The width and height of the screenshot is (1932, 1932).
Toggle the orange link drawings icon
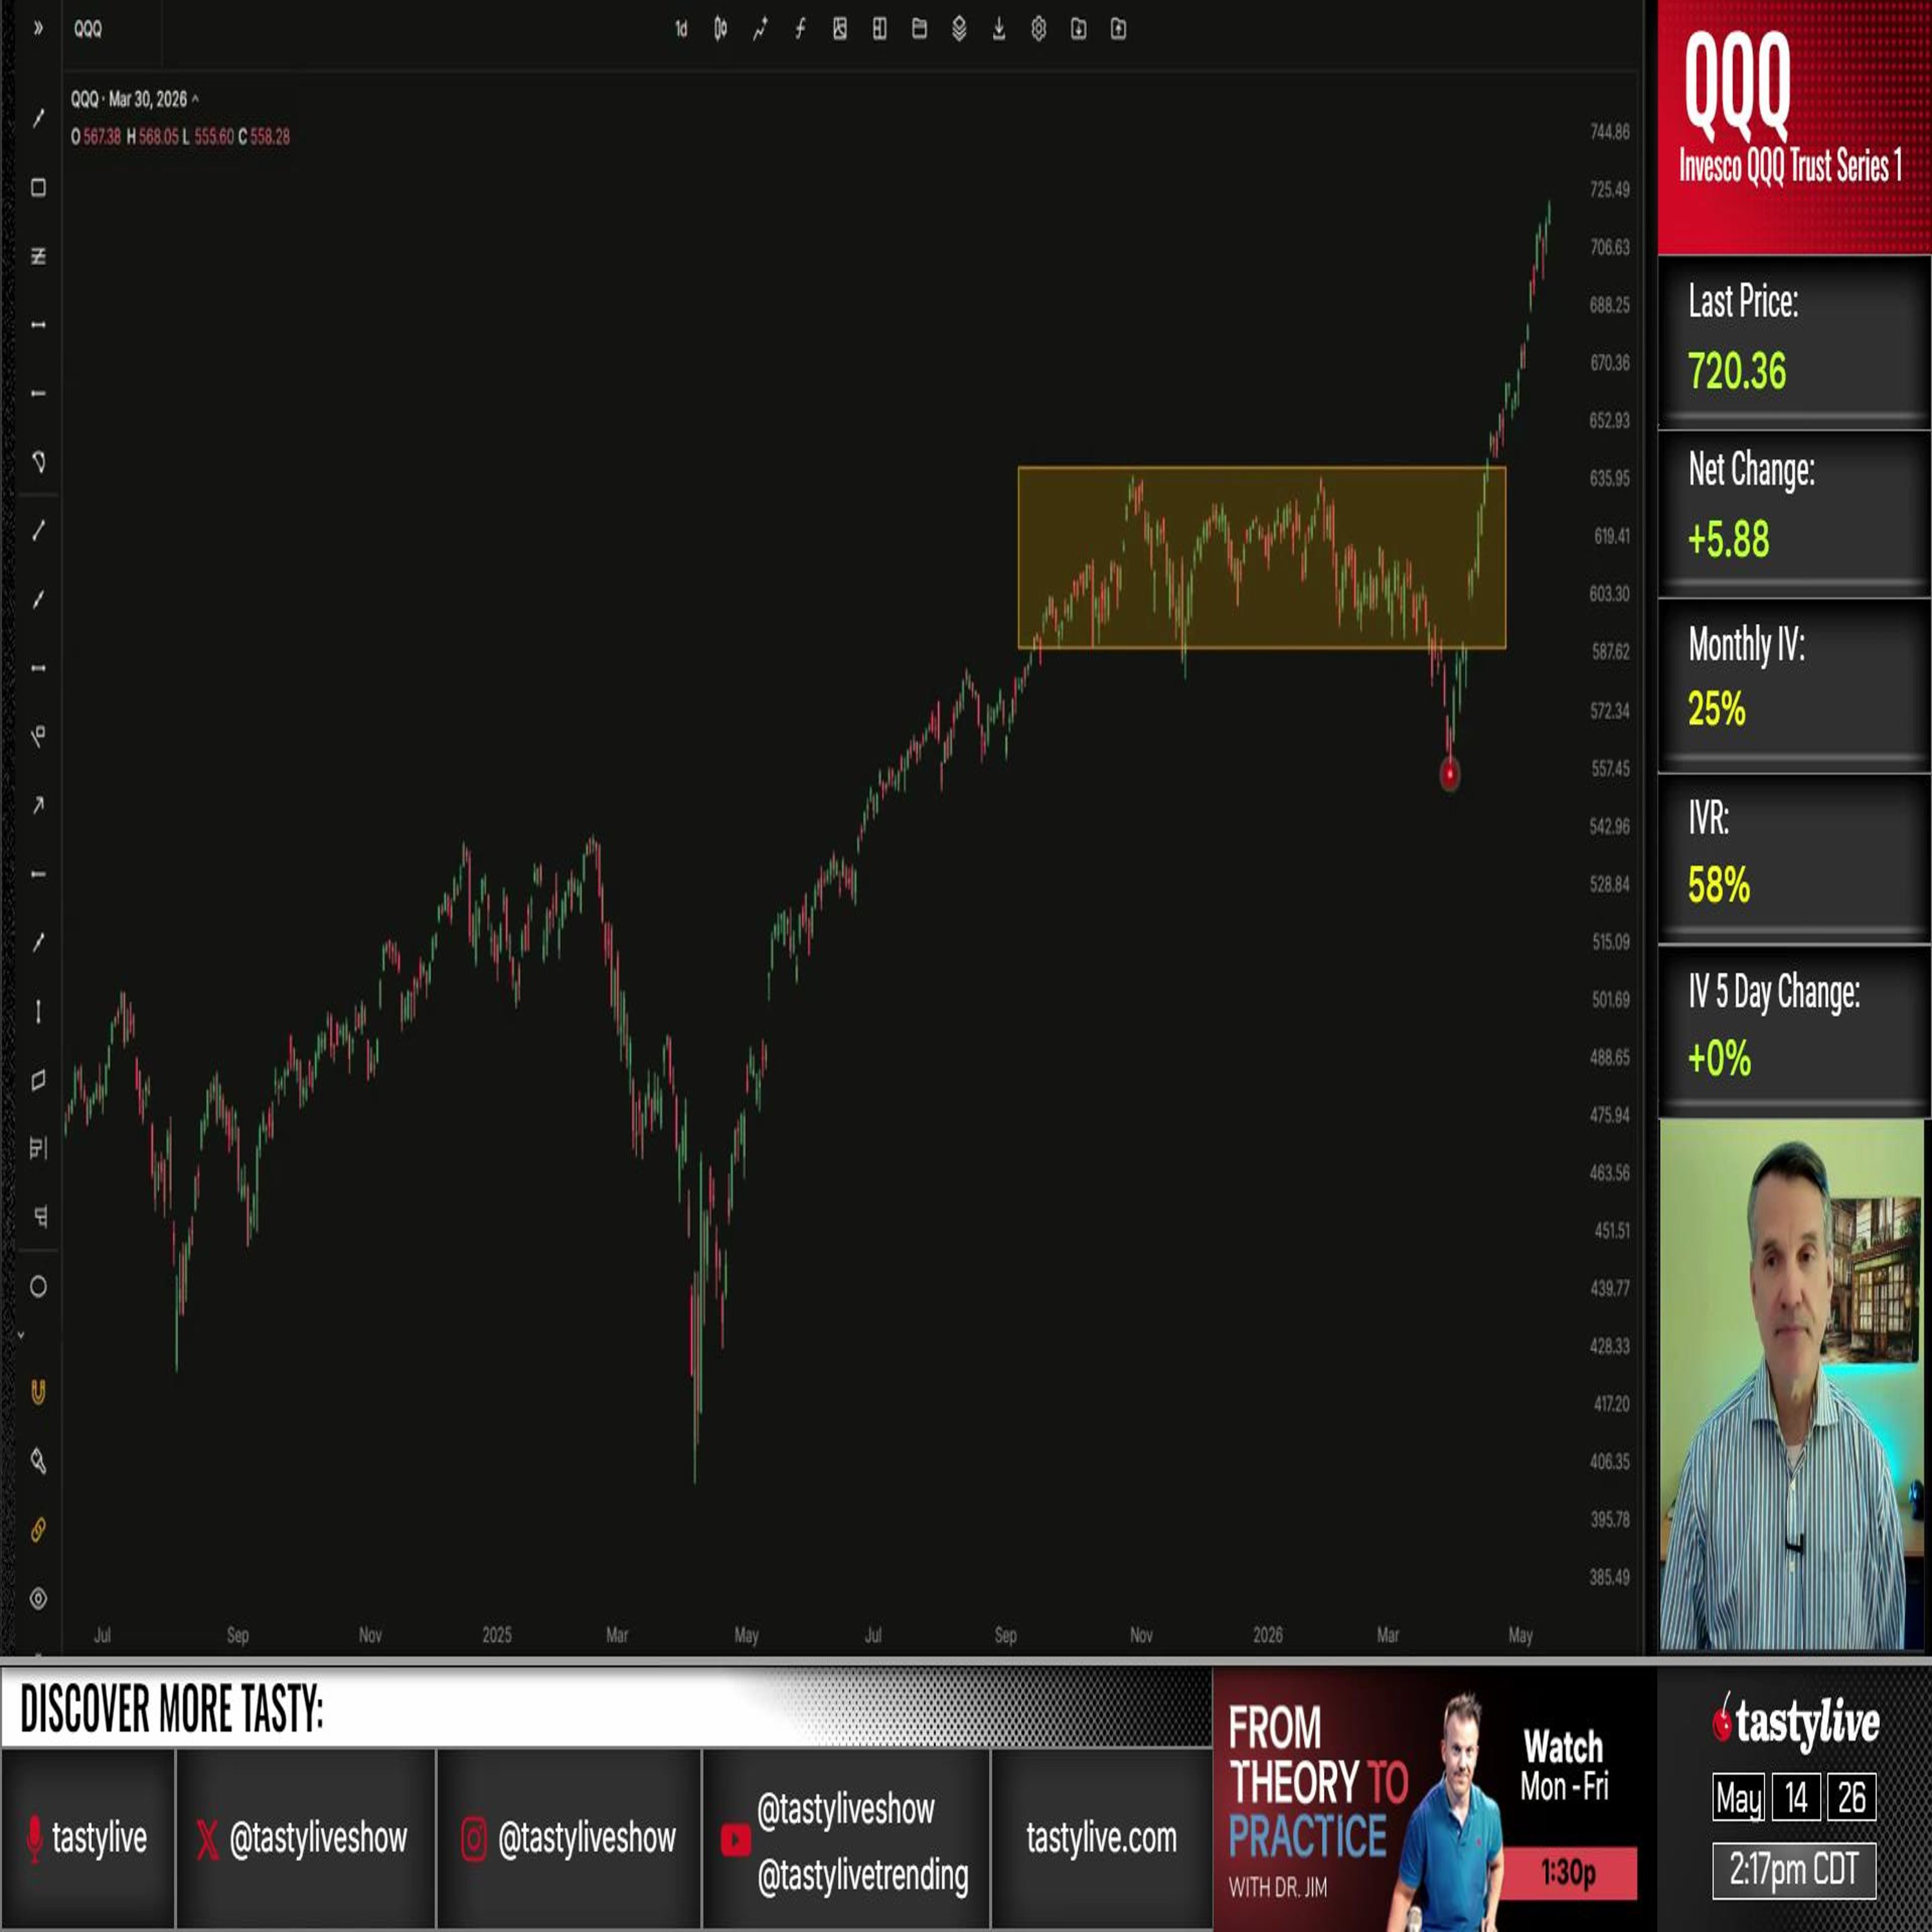coord(38,1530)
